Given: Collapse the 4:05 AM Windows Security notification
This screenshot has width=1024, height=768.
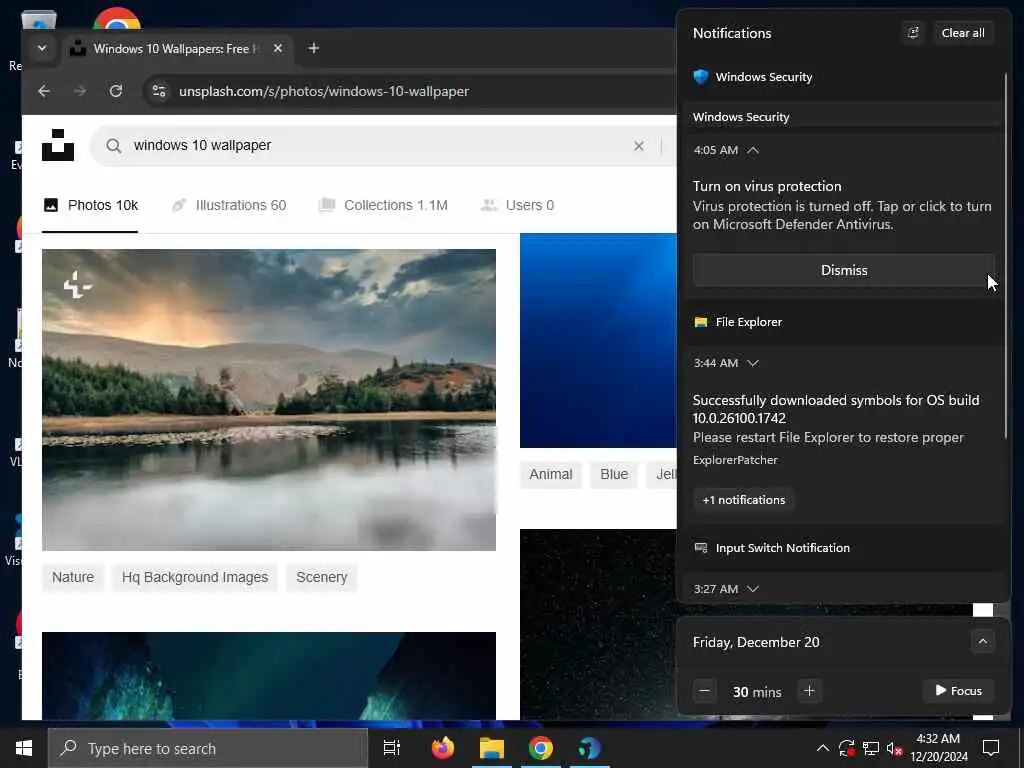Looking at the screenshot, I should [753, 150].
